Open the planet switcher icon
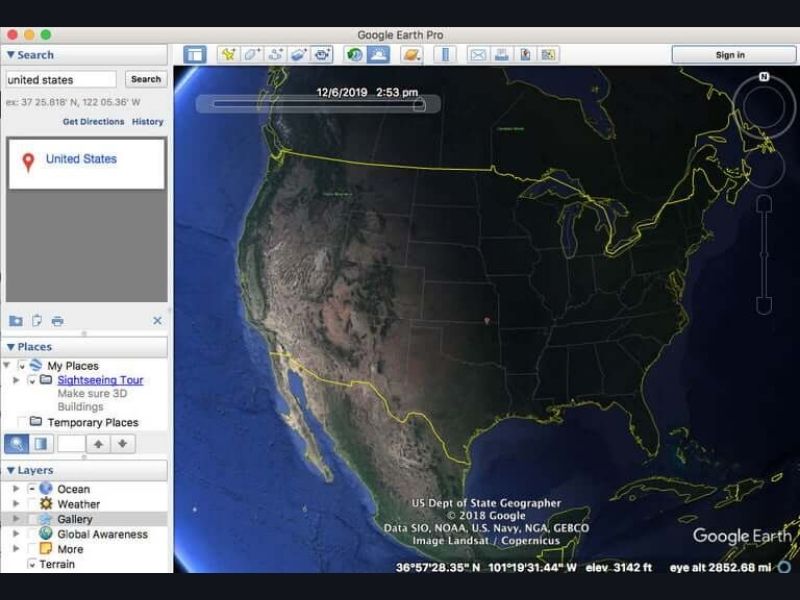 [x=411, y=55]
